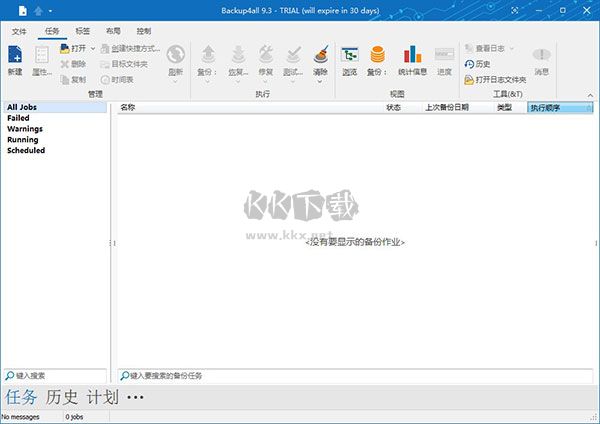Open quick access toolbar dropdown arrow
Image resolution: width=600 pixels, height=424 pixels.
click(50, 11)
